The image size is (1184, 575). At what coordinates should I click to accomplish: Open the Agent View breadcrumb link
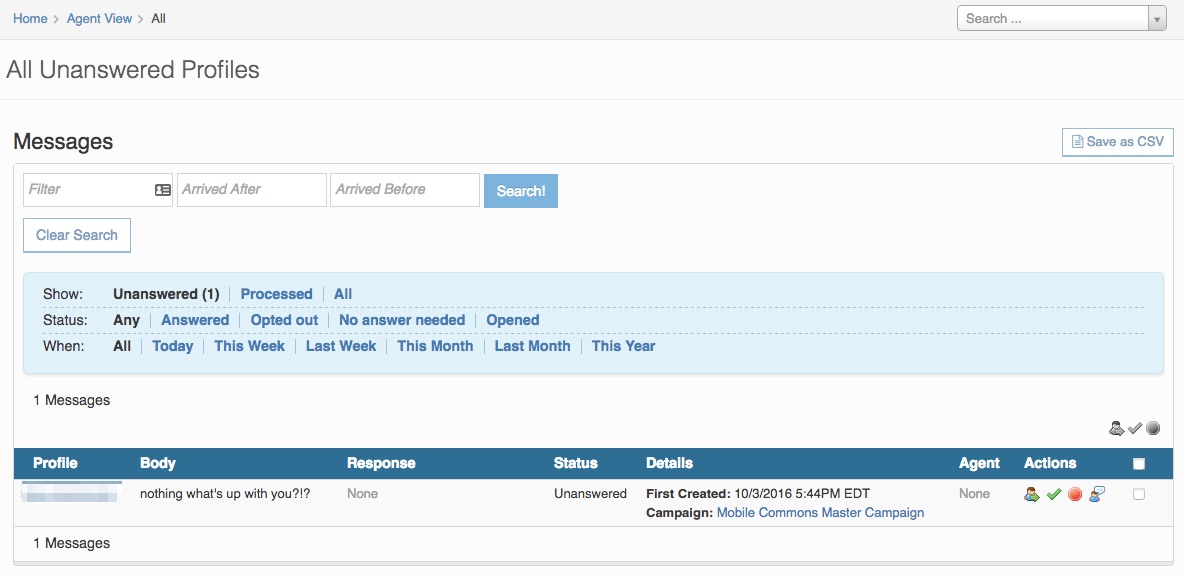pyautogui.click(x=100, y=19)
